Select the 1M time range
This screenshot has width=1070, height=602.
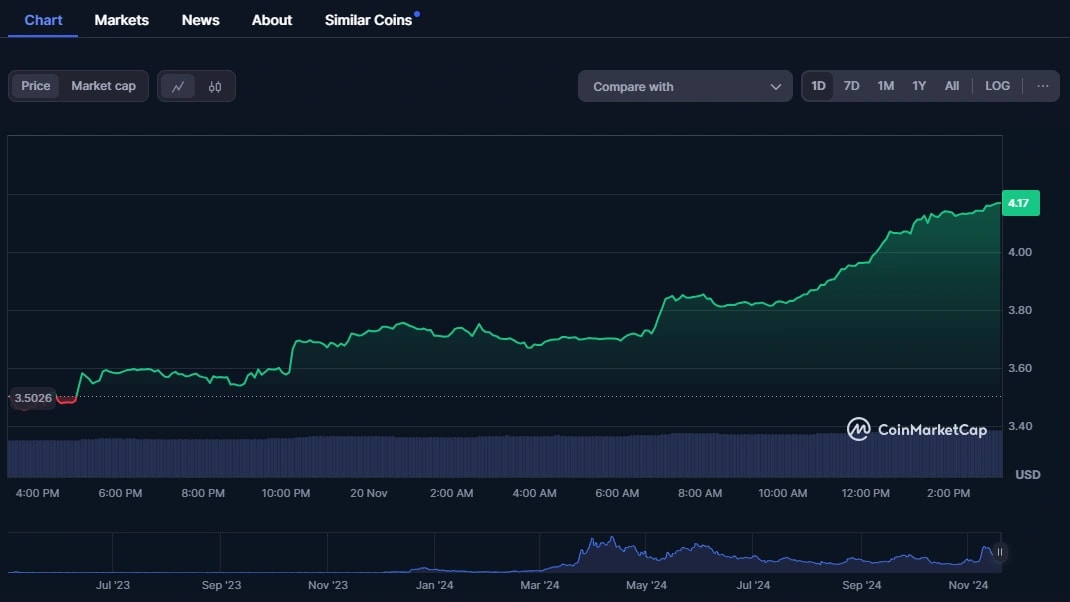885,86
